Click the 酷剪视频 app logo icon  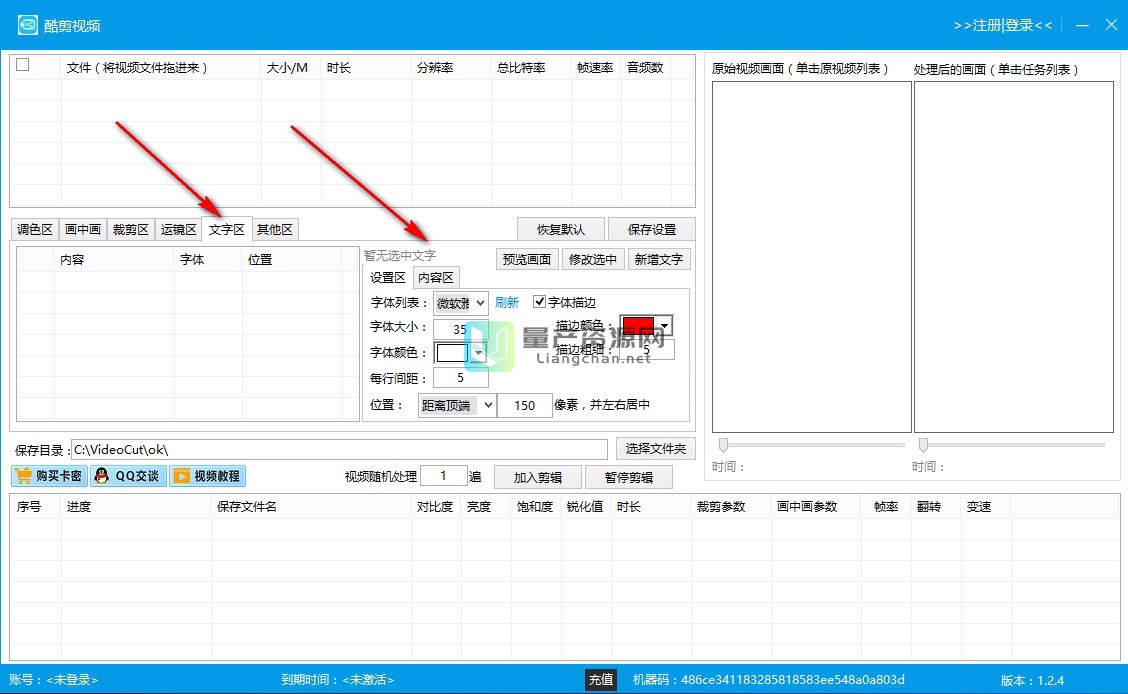click(x=27, y=25)
